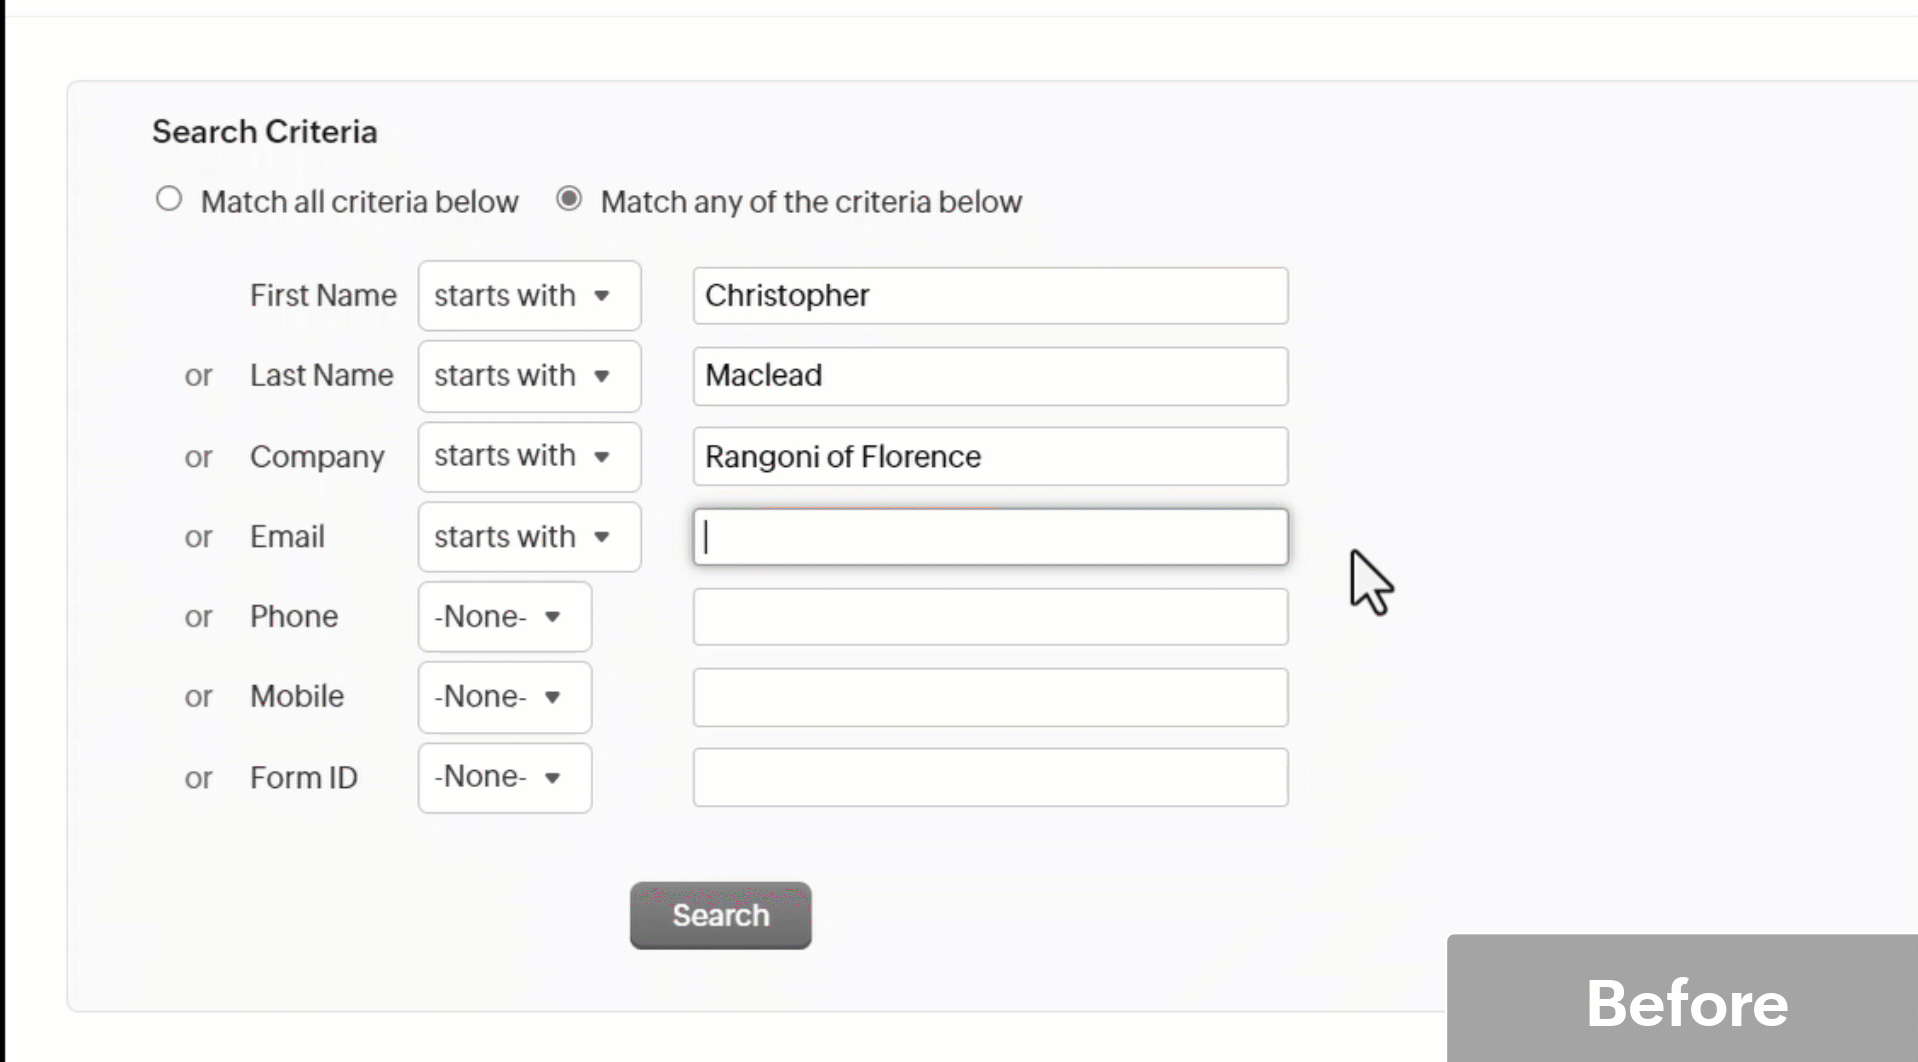Click the Last Name field containing Maclead
Viewport: 1918px width, 1062px height.
[990, 376]
